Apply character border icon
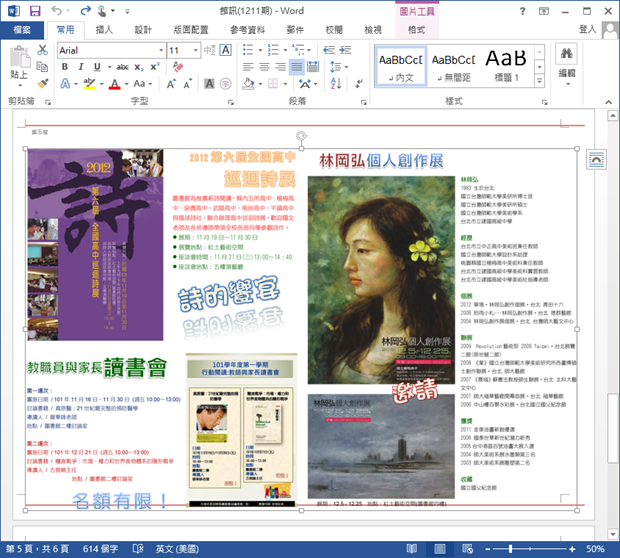Viewport: 620px width, 558px height. click(x=226, y=50)
